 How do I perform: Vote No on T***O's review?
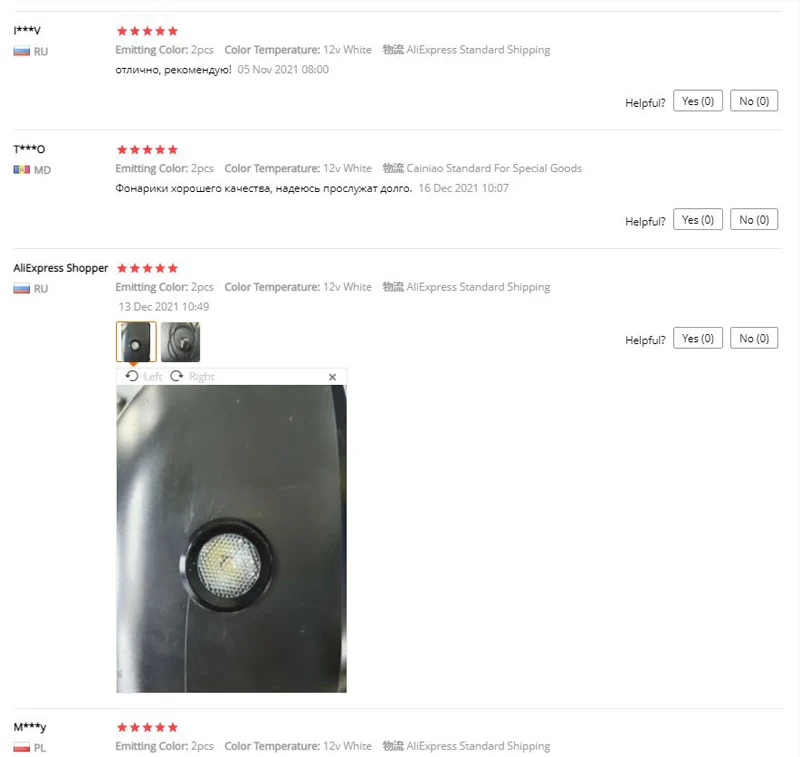[754, 219]
